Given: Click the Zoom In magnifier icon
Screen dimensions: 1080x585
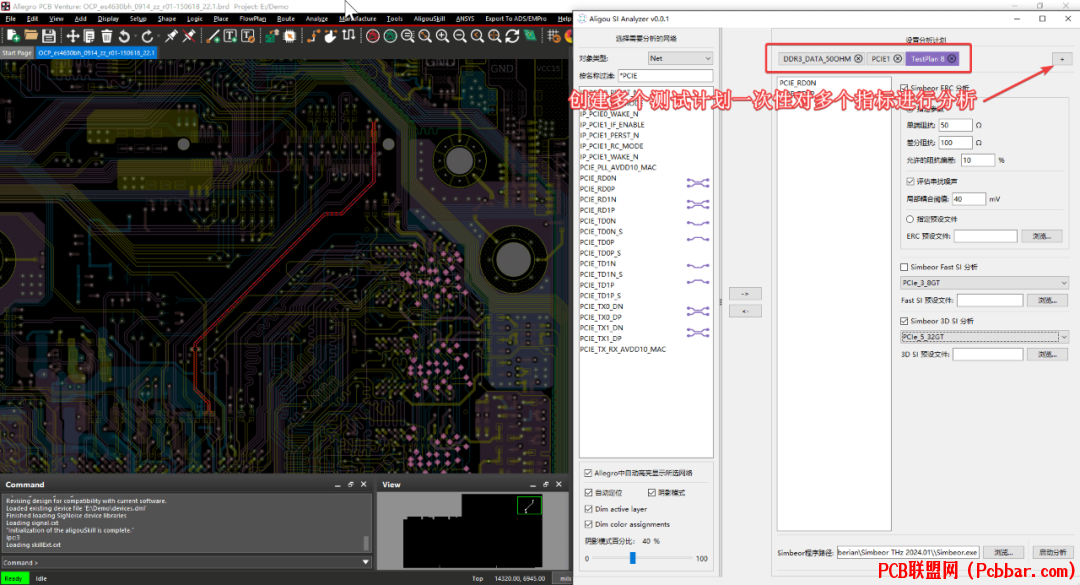Looking at the screenshot, I should pyautogui.click(x=442, y=36).
